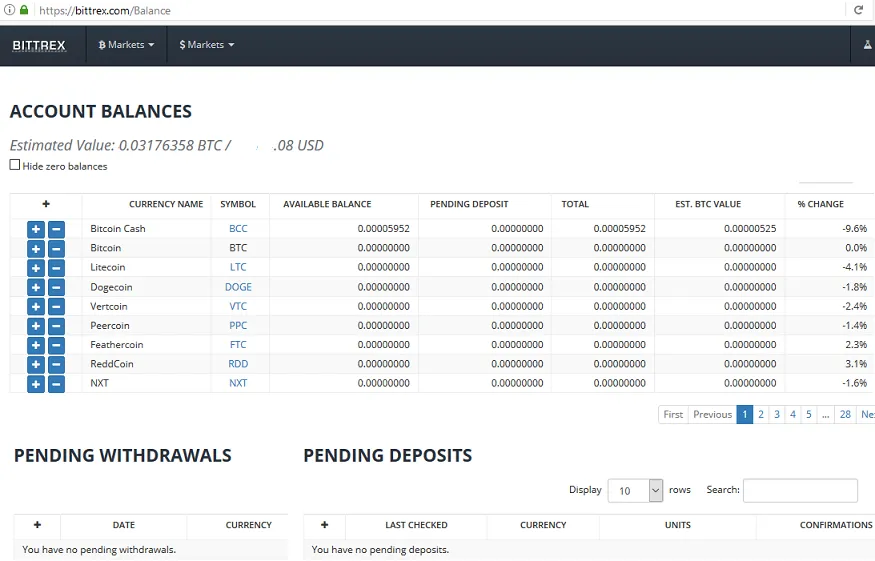Click the withdraw minus icon for Dogecoin
Image resolution: width=875 pixels, height=561 pixels.
pyautogui.click(x=56, y=287)
